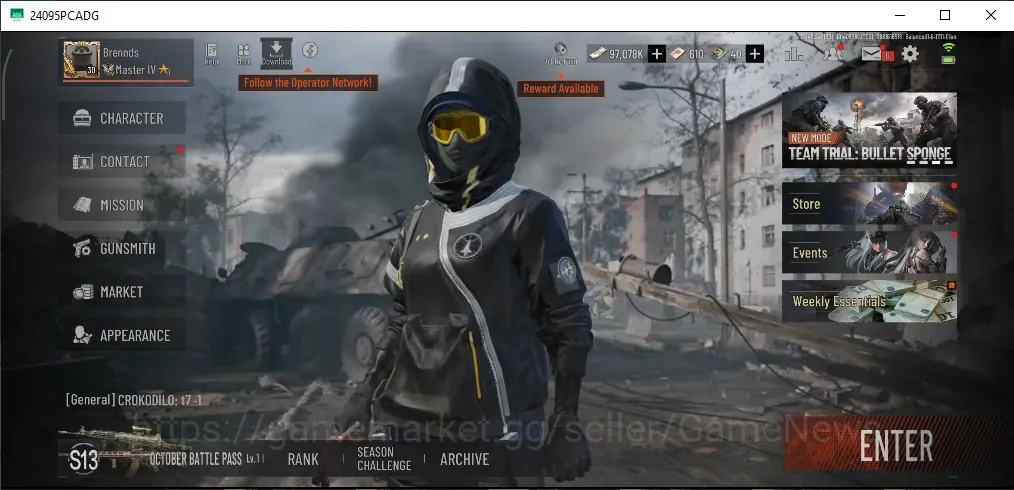Open the Facebook social network icon

coord(310,50)
